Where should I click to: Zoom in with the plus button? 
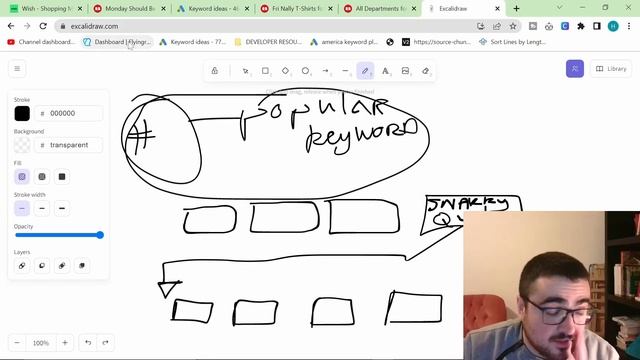coord(65,343)
